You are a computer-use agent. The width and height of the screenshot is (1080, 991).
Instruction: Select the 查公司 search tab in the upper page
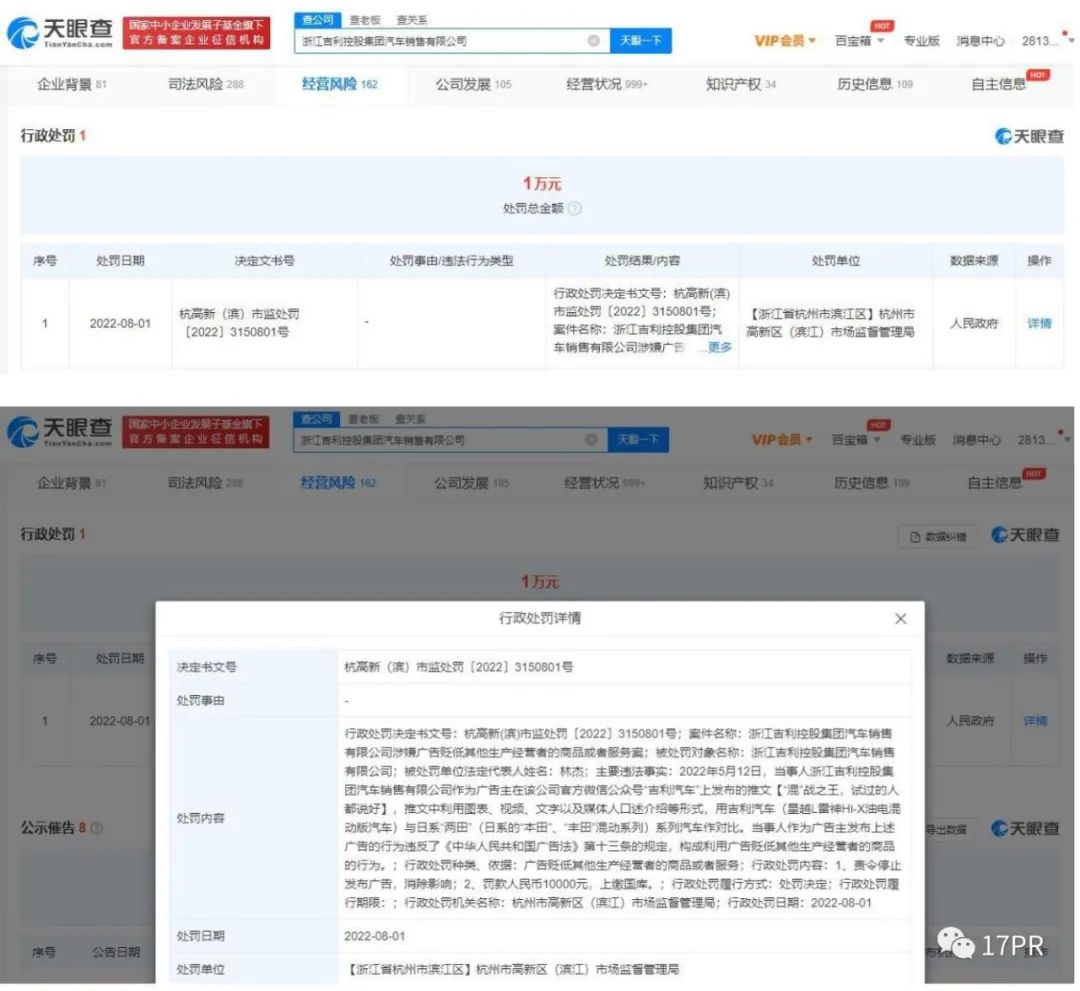click(x=318, y=20)
